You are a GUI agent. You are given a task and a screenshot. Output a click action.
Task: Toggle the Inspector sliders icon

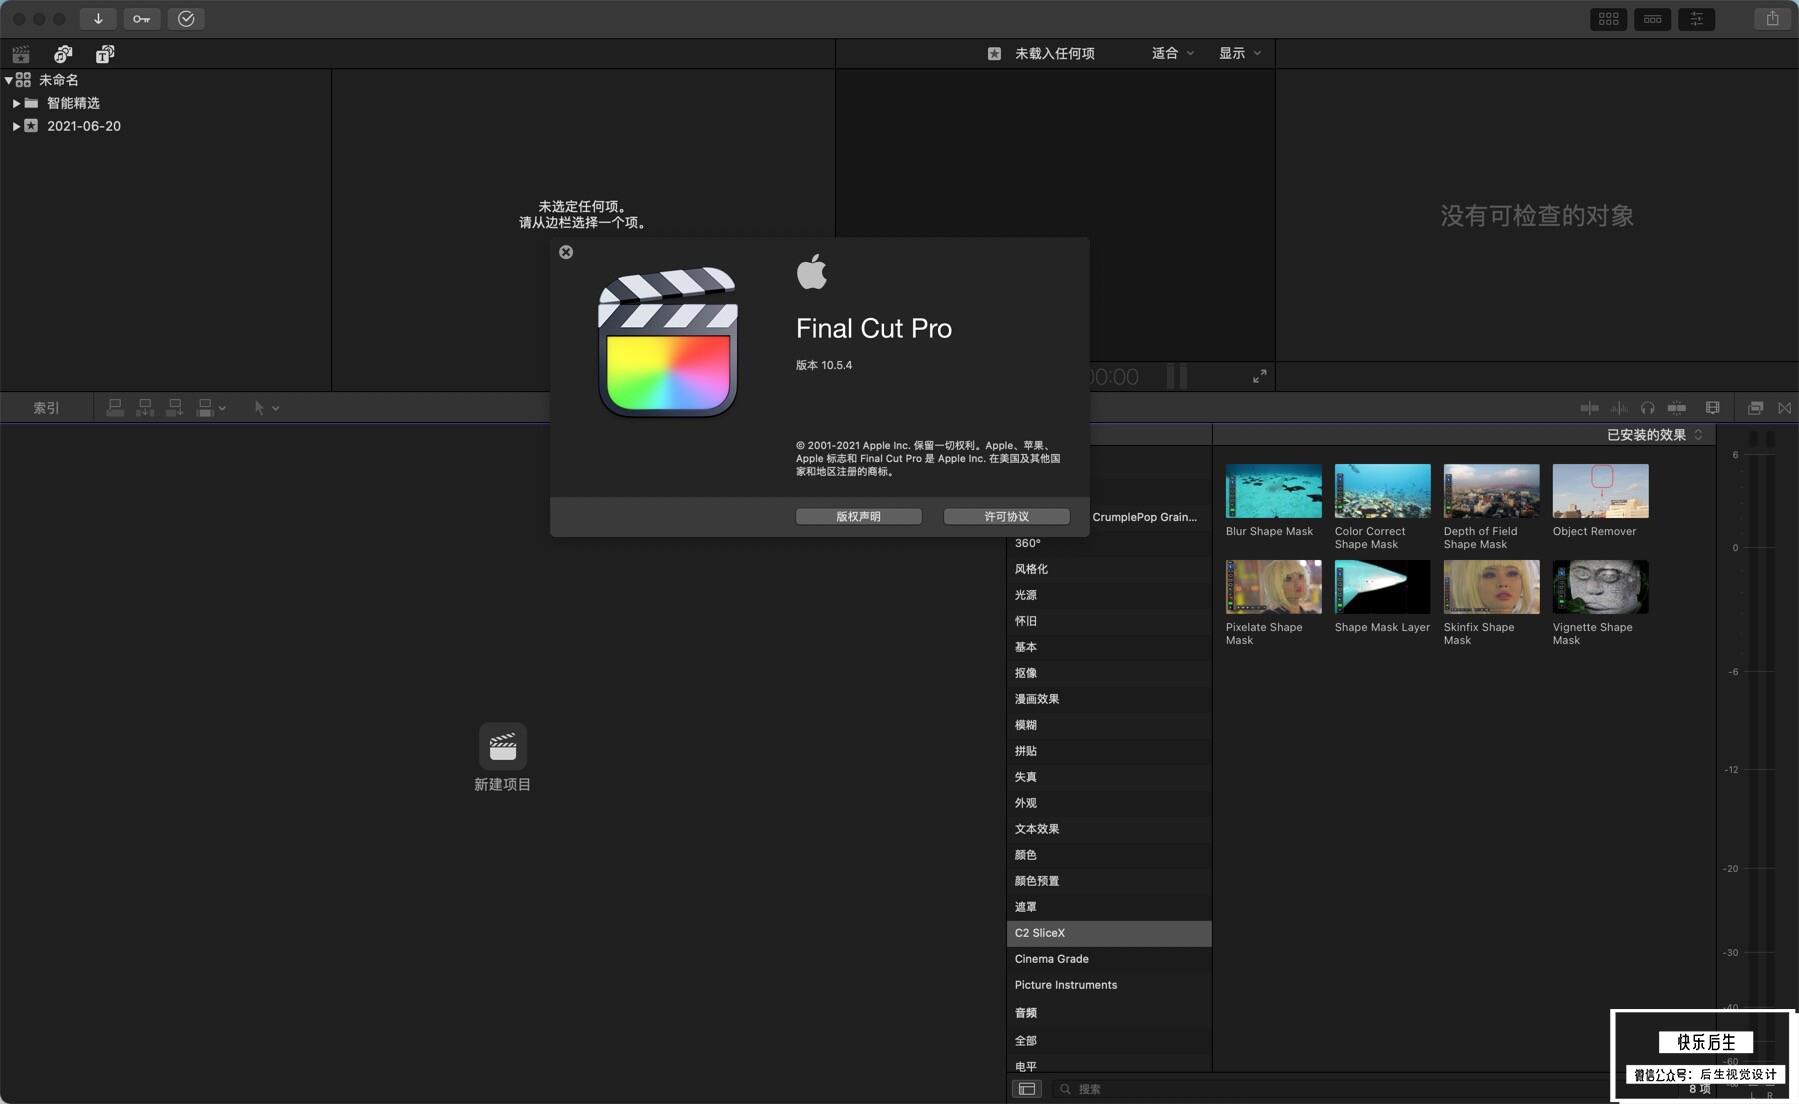(x=1696, y=19)
